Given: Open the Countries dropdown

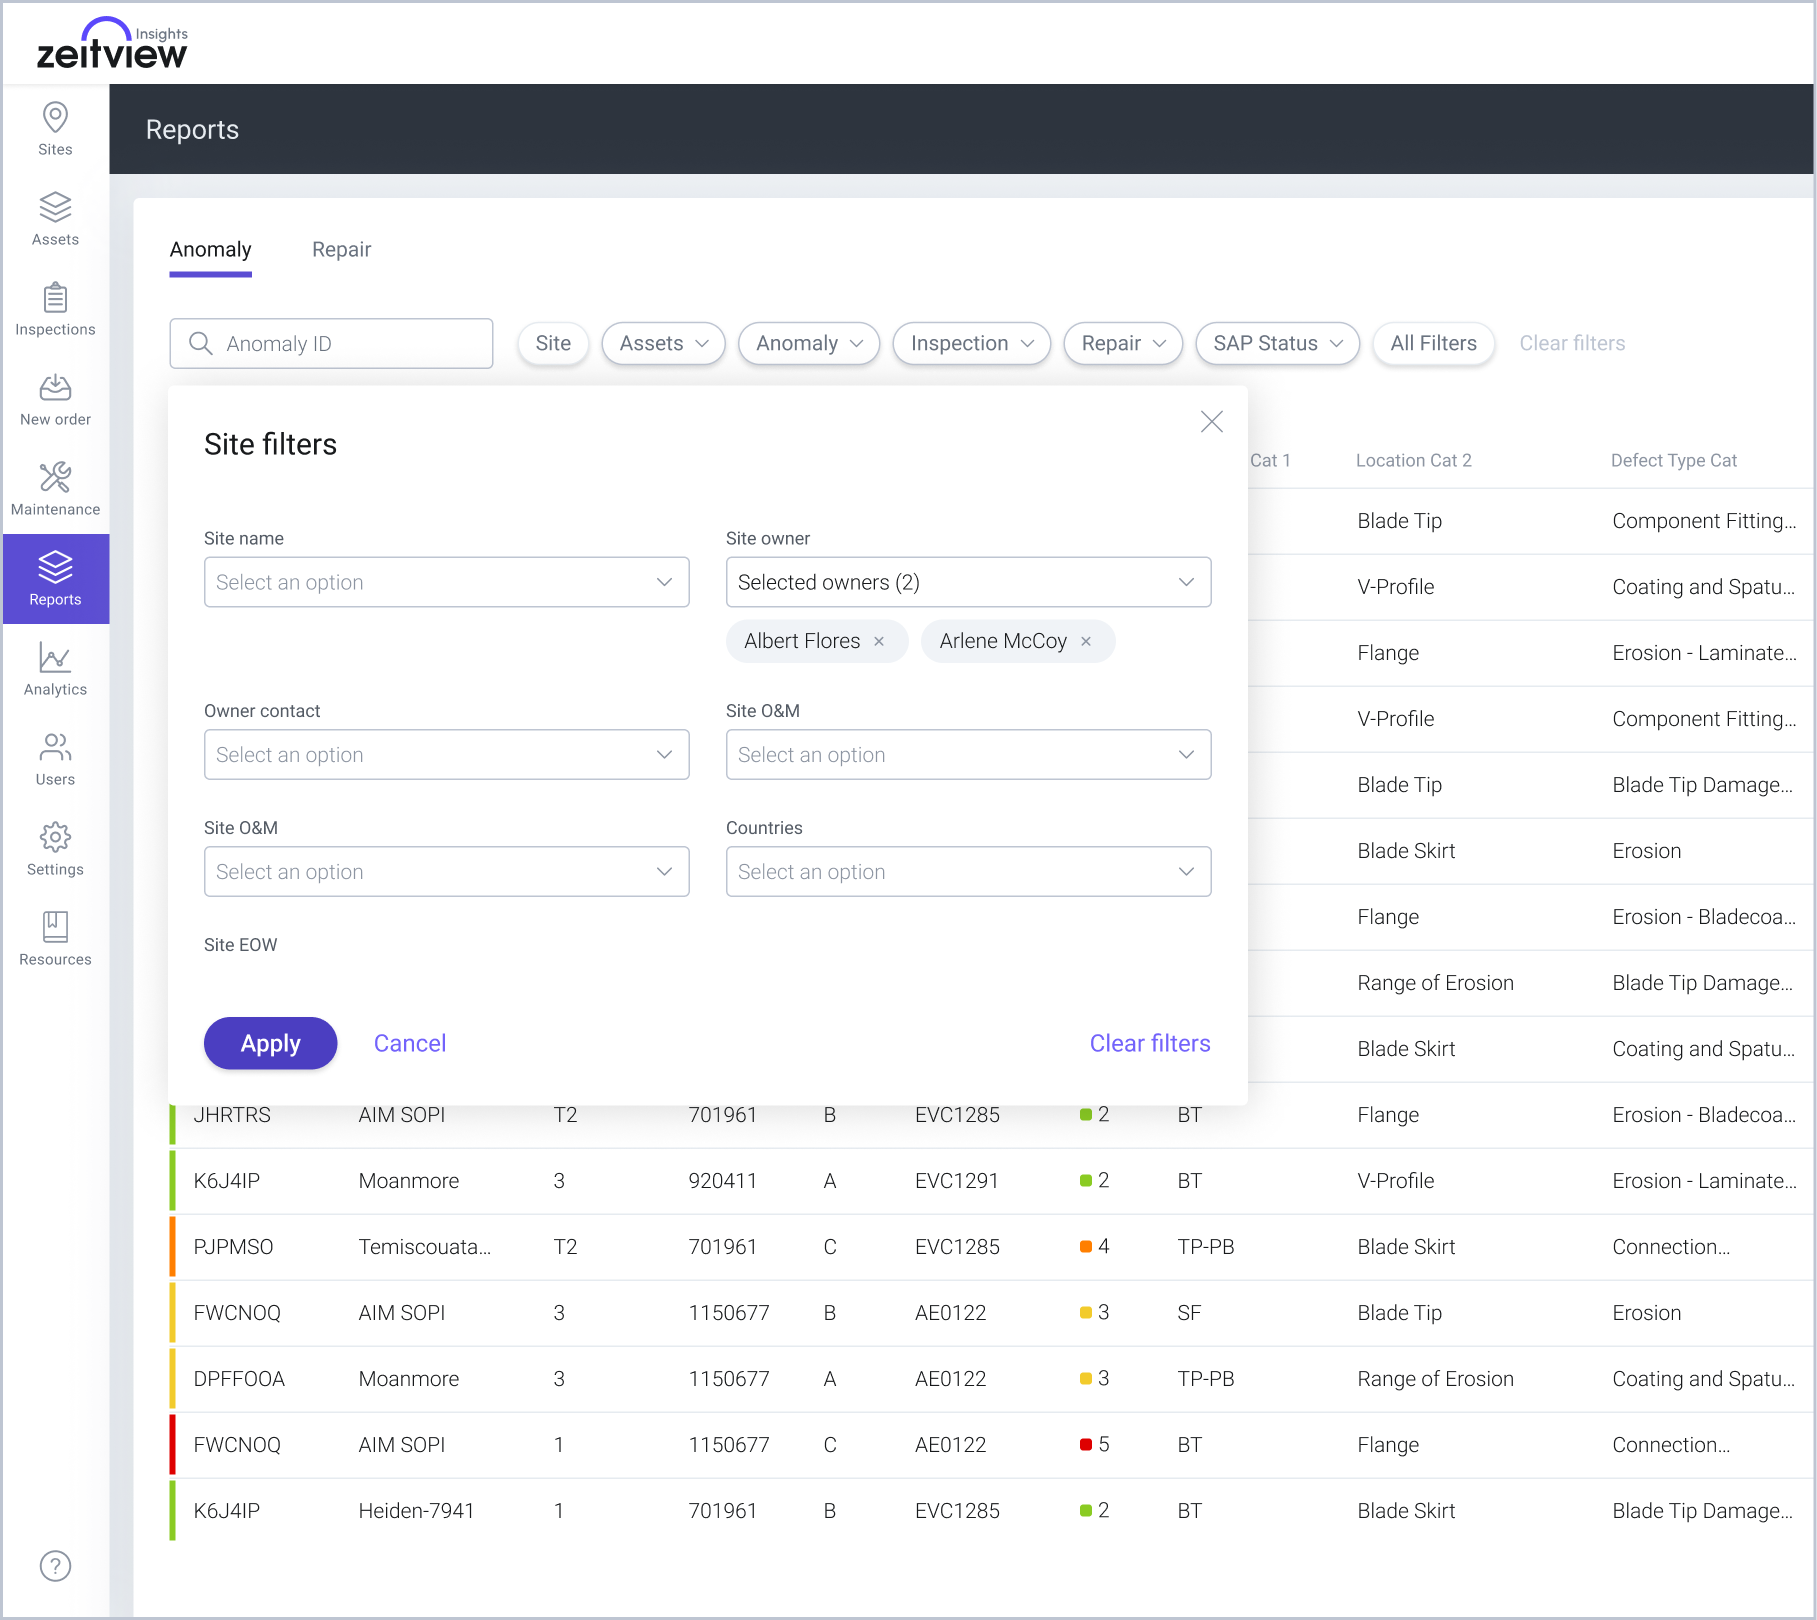Looking at the screenshot, I should 968,872.
